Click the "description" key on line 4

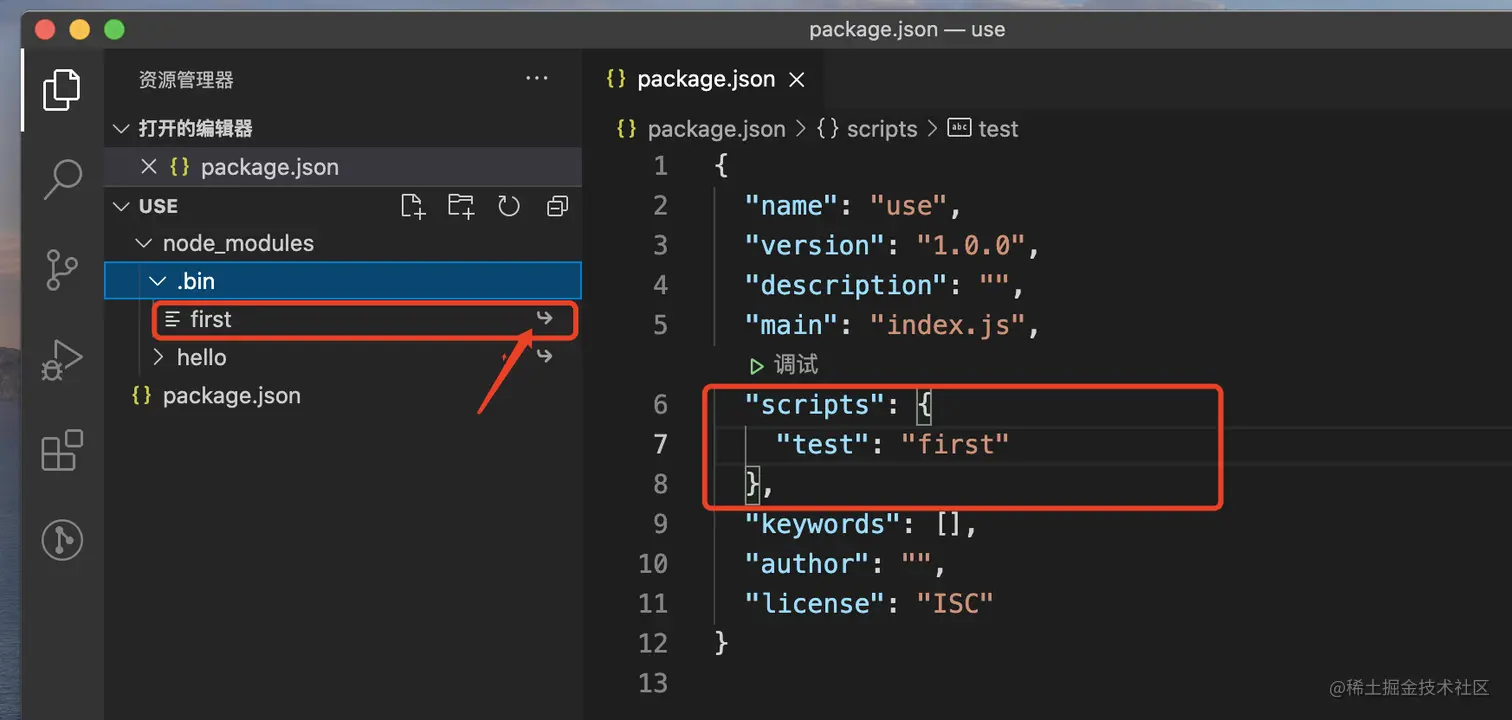(x=845, y=286)
